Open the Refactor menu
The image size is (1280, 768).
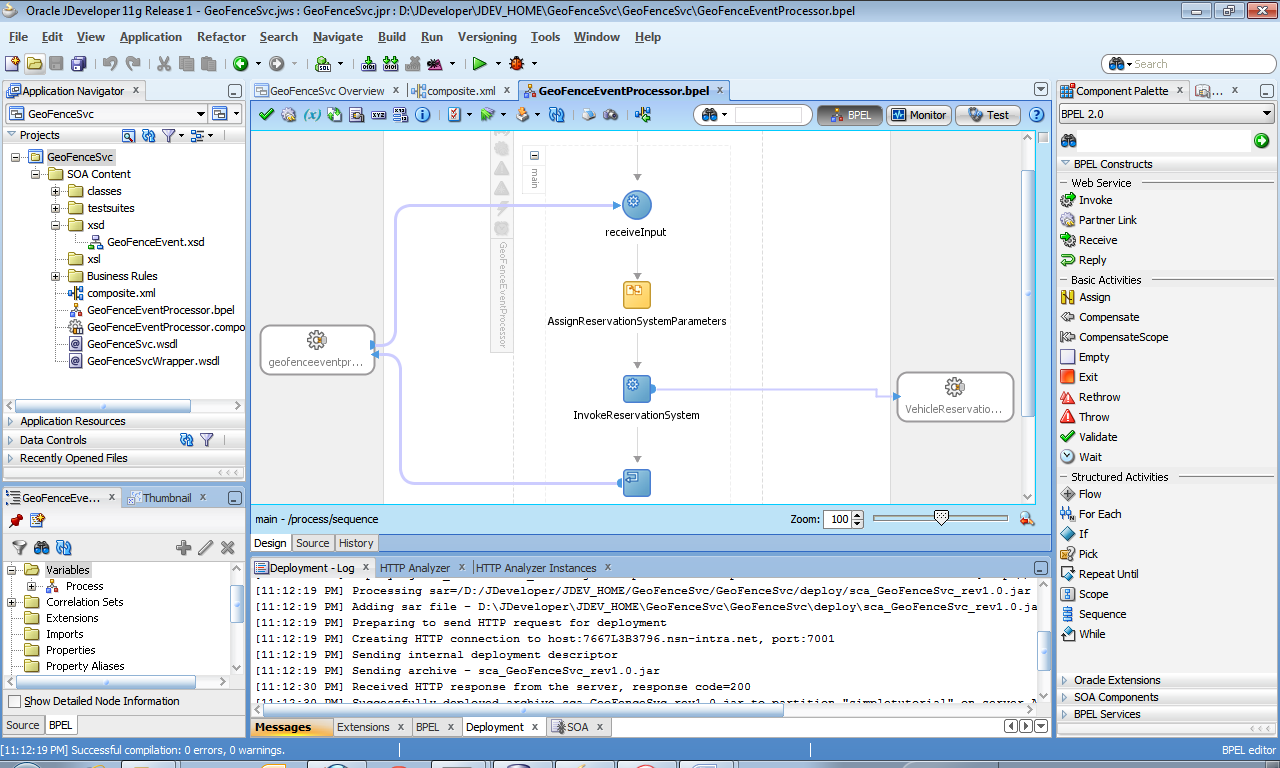coord(221,37)
